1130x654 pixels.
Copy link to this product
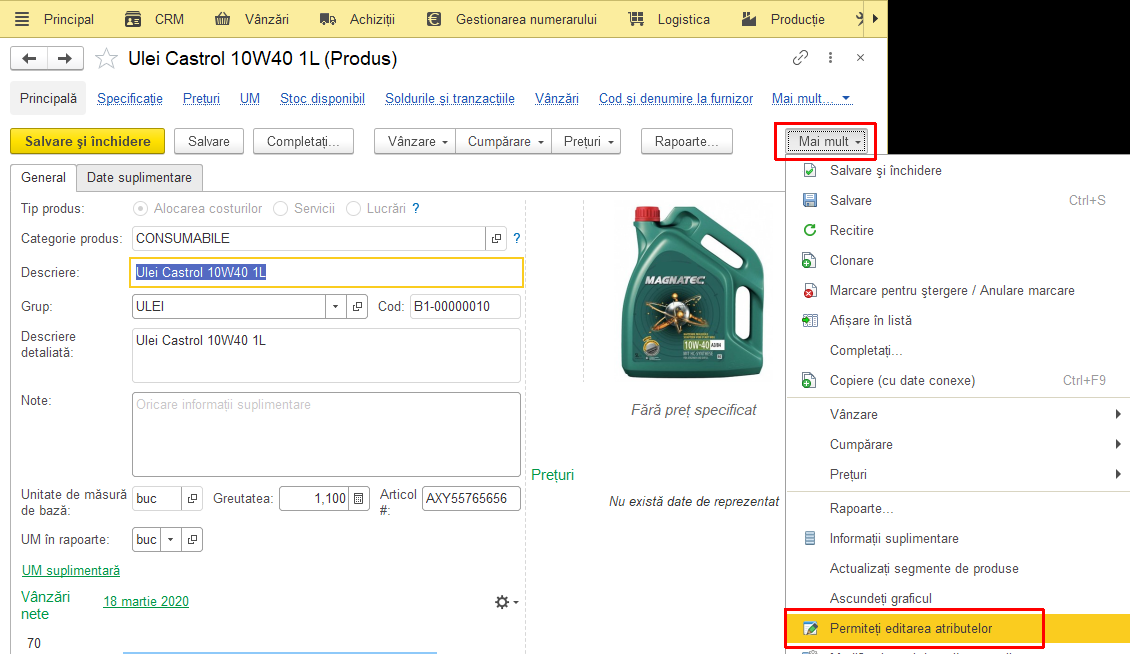tap(800, 58)
